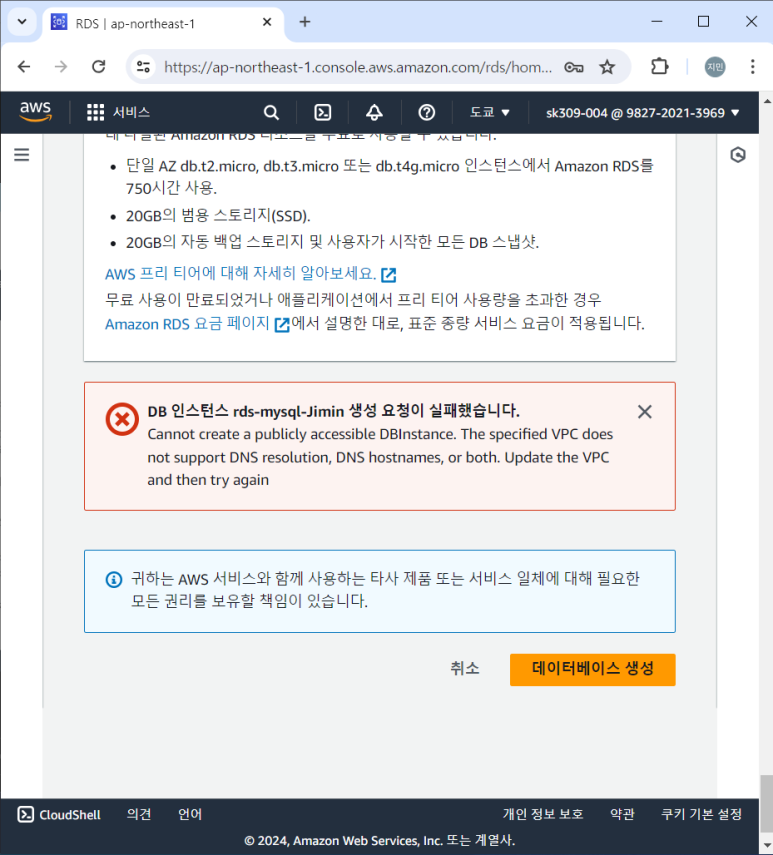Click the 데이터베이스 생성 button
Viewport: 773px width, 855px height.
click(x=593, y=669)
